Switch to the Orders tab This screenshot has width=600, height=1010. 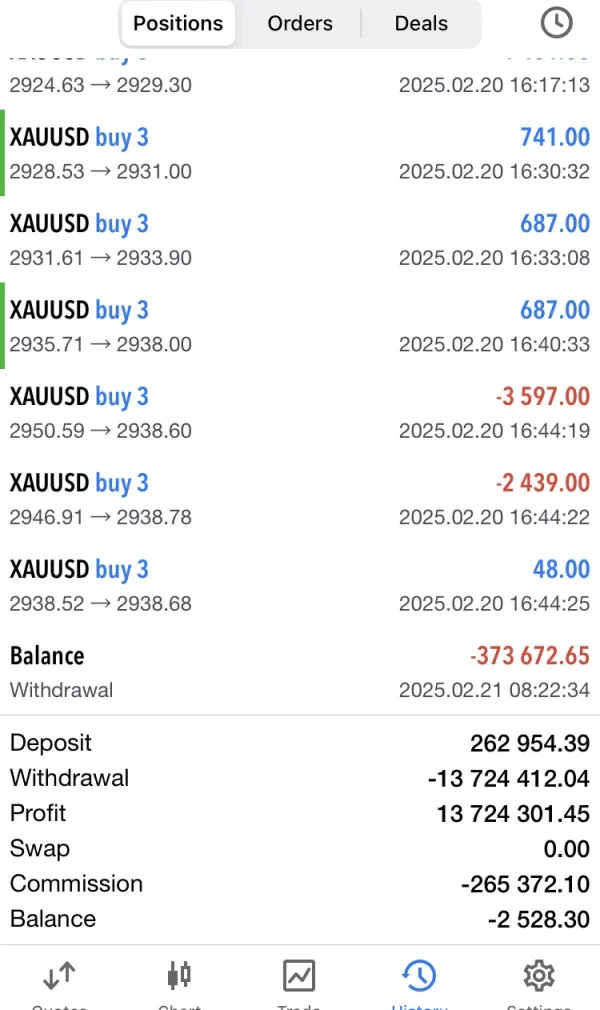point(300,23)
